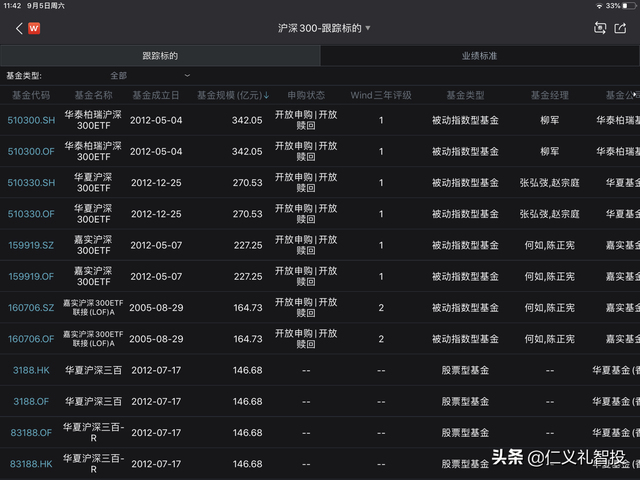640x480 pixels.
Task: Open fund code 83188.OF
Action: tap(31, 433)
